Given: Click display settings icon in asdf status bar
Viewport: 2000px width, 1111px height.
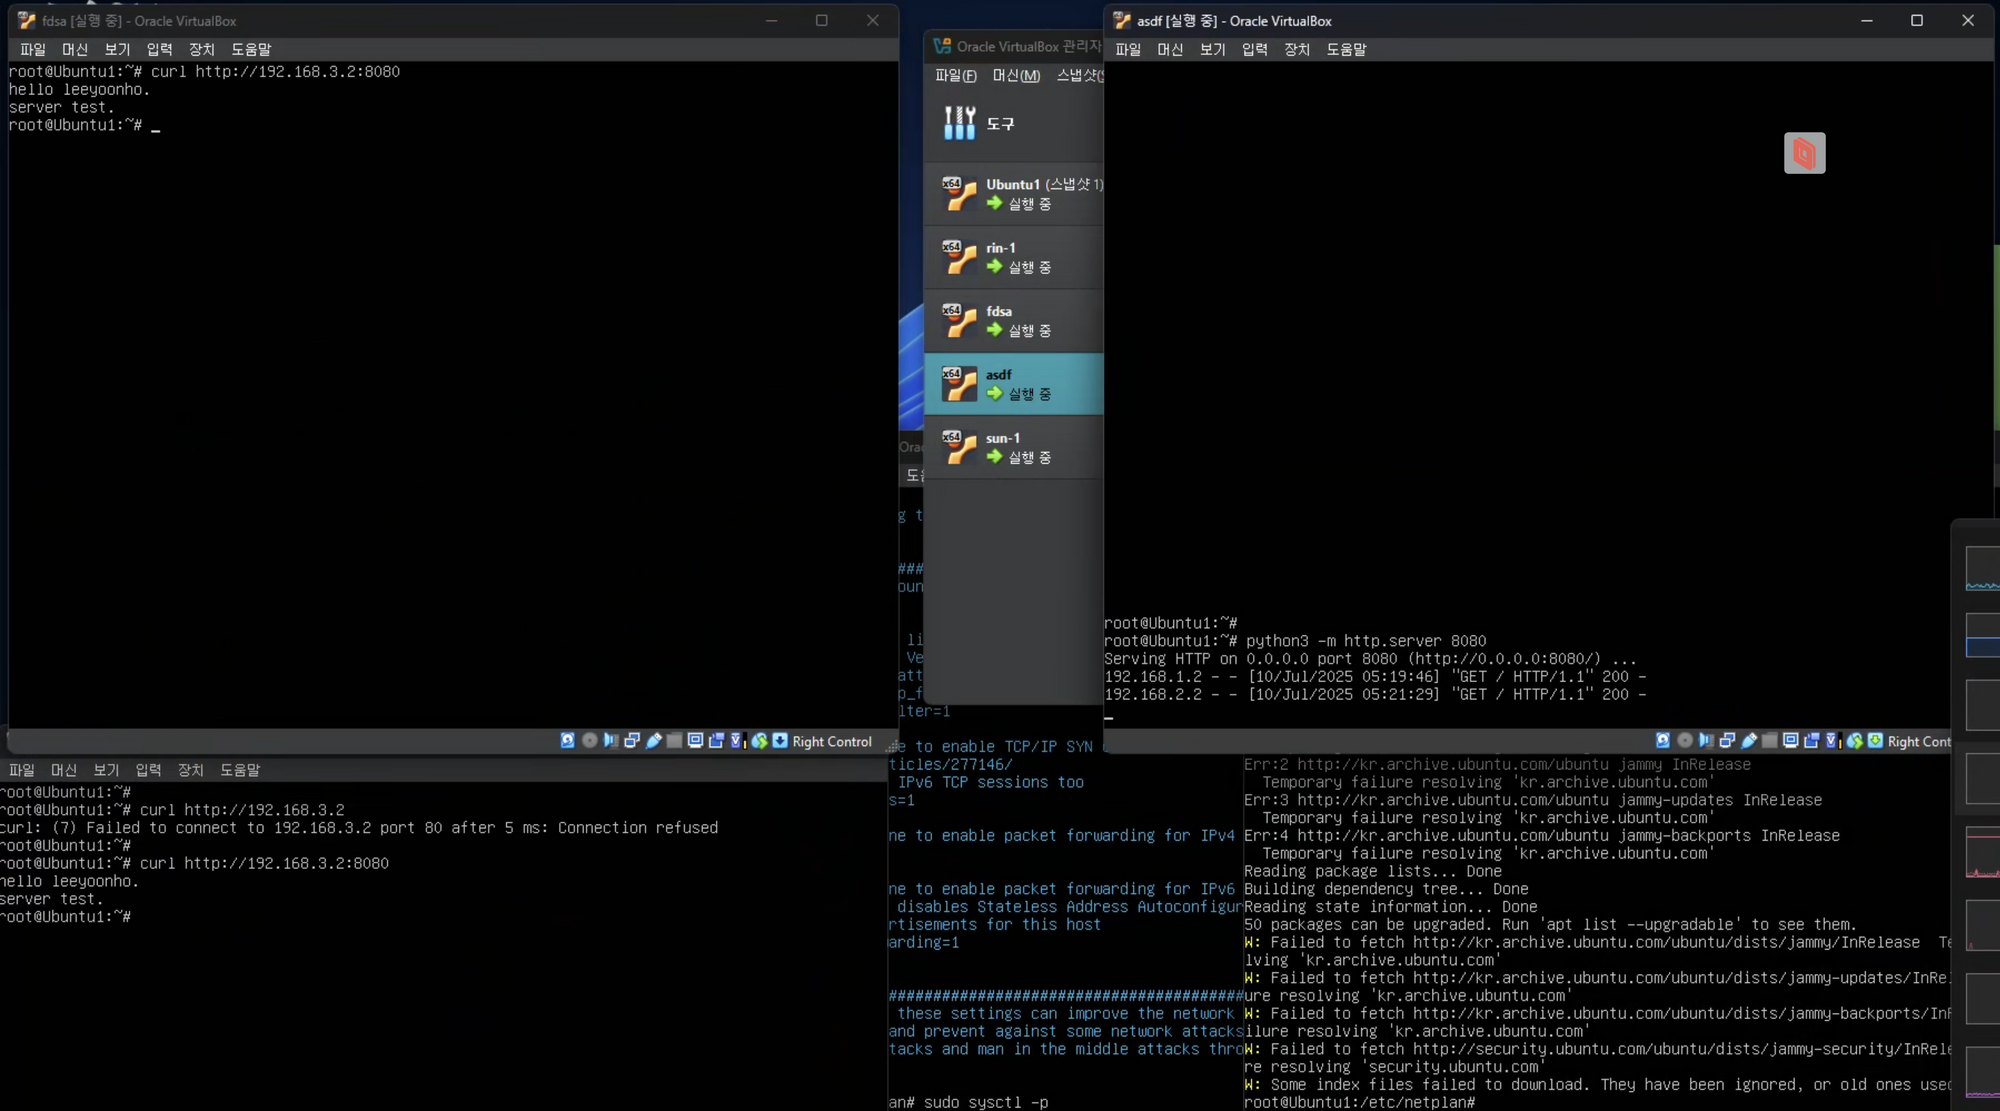Looking at the screenshot, I should coord(1790,741).
